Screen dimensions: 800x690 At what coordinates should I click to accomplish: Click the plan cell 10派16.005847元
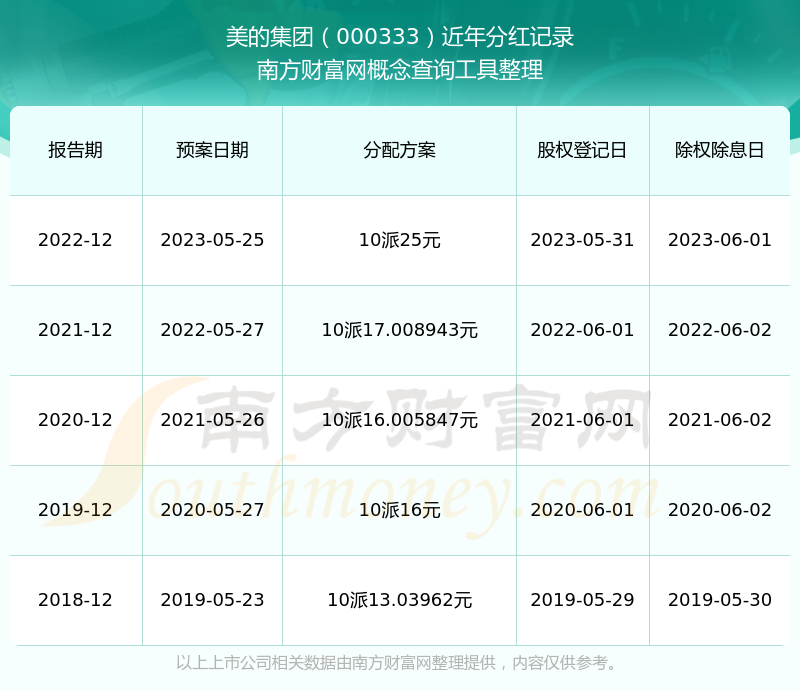click(x=399, y=420)
